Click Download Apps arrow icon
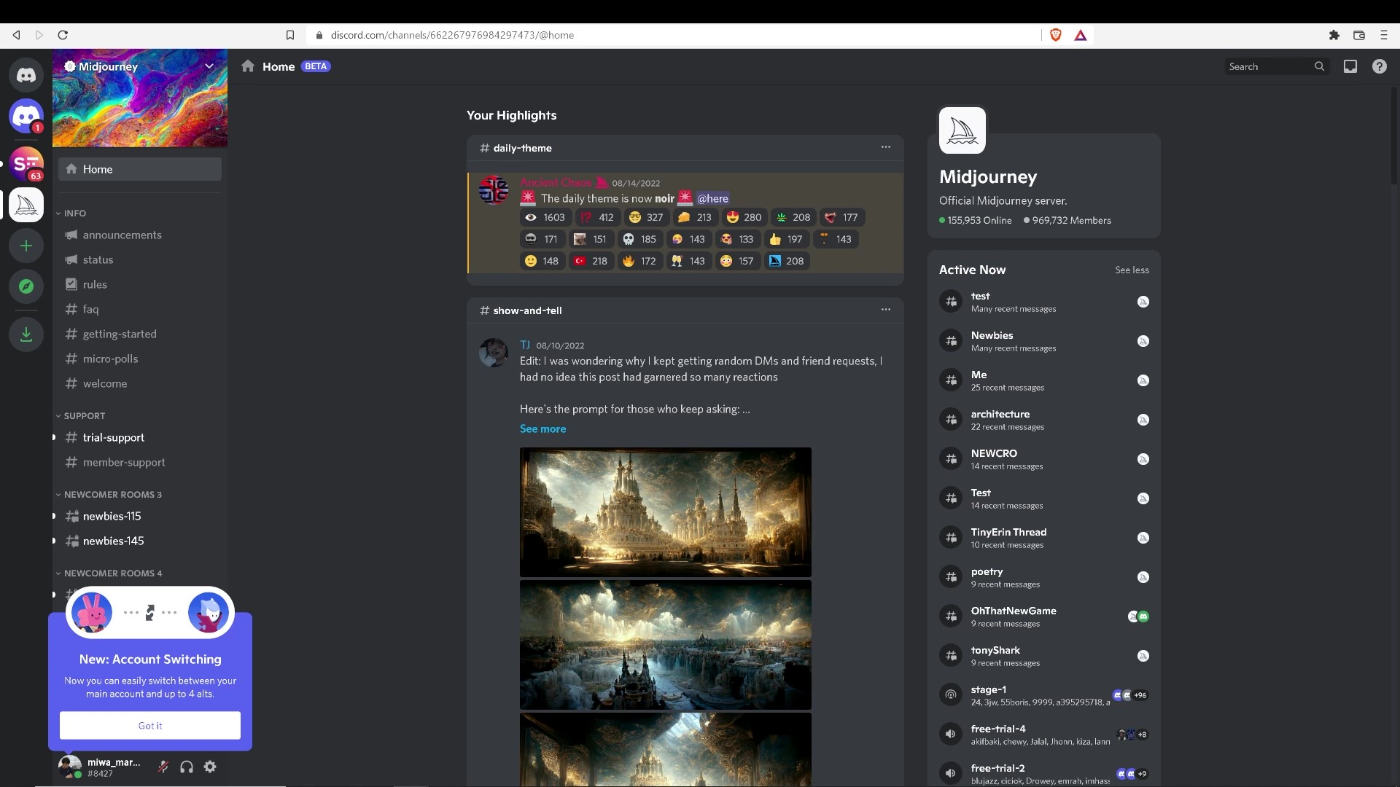The width and height of the screenshot is (1400, 787). [26, 334]
